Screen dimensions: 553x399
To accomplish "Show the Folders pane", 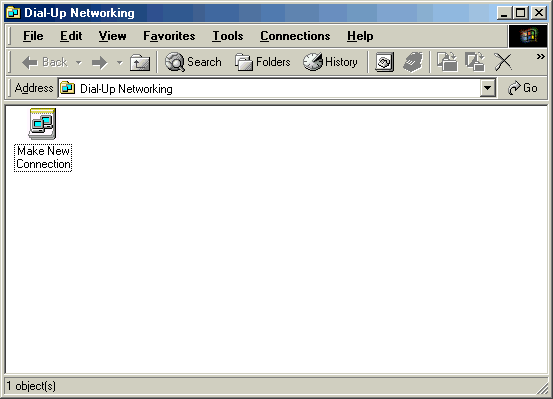I will click(263, 62).
